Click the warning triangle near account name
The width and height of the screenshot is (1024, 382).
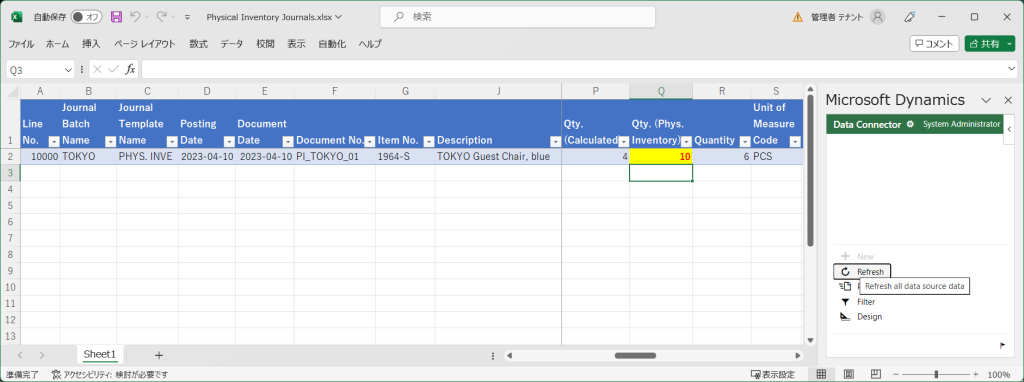(797, 17)
